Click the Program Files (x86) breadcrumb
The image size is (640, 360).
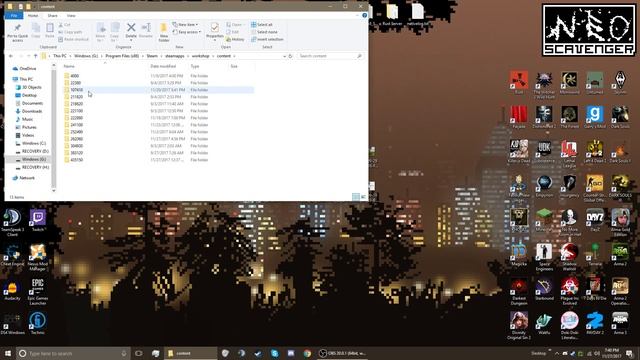[x=122, y=56]
